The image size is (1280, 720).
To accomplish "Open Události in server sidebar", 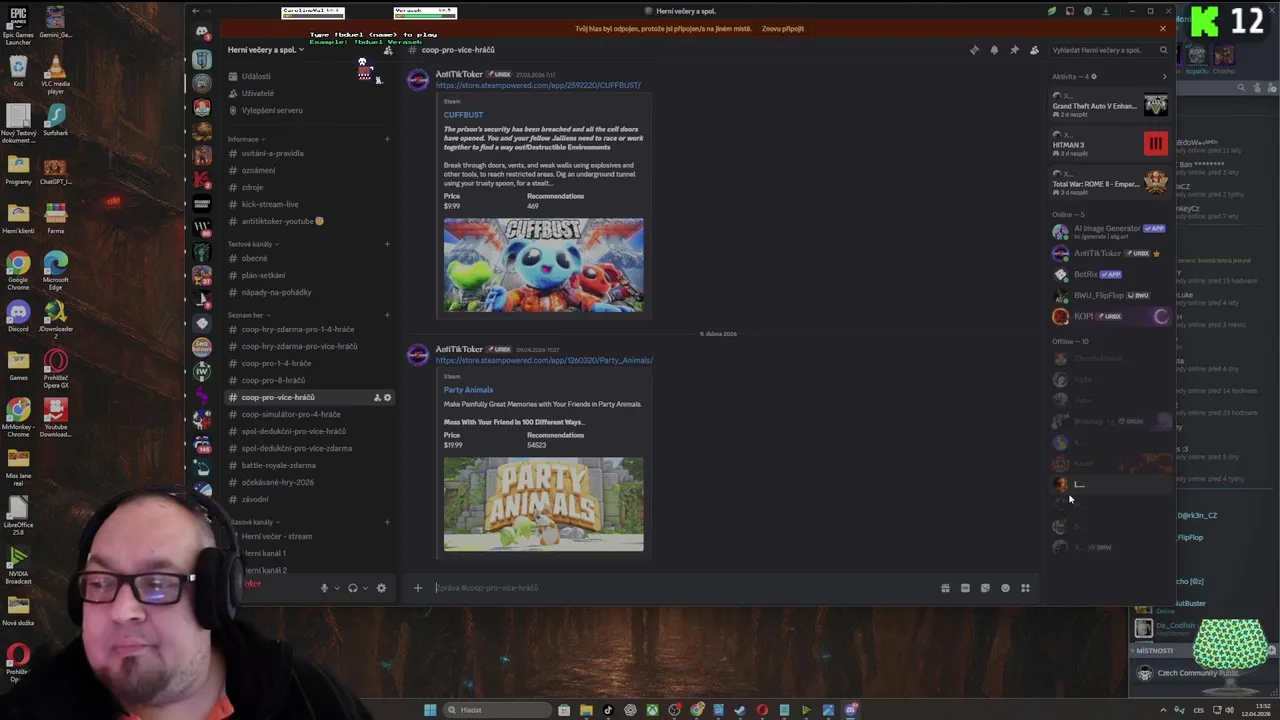I will pyautogui.click(x=310, y=76).
